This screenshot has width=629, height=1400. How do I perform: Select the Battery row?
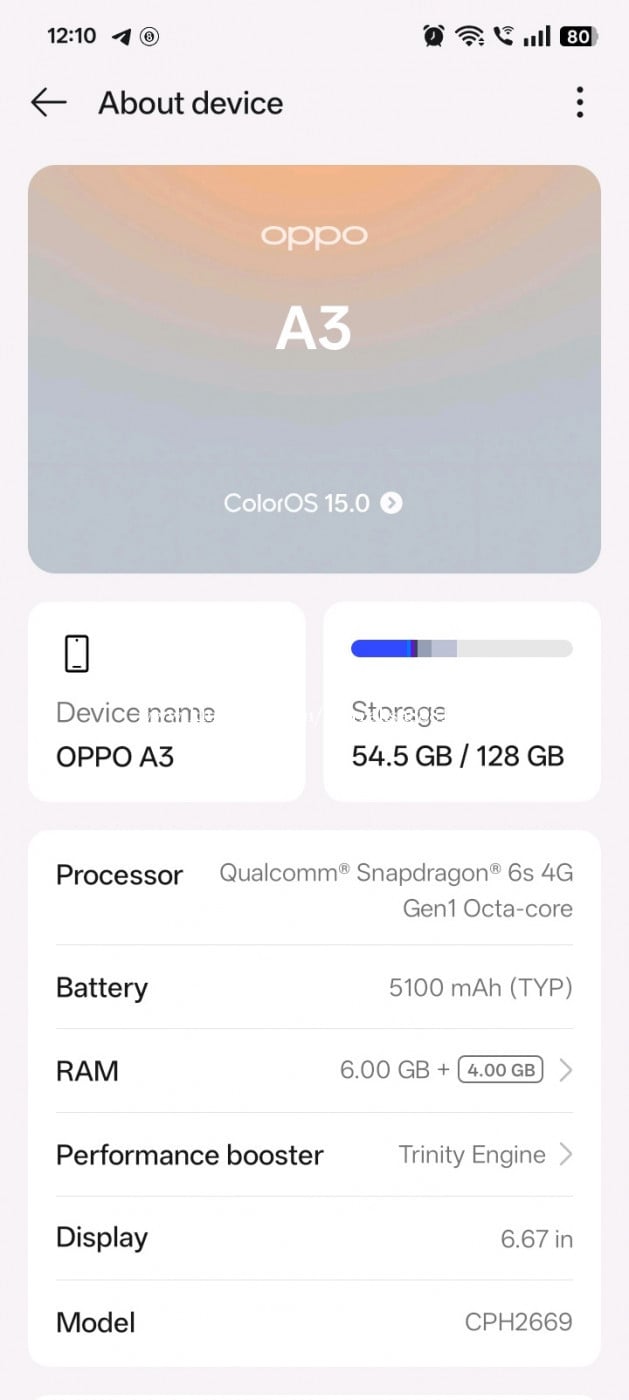click(x=314, y=988)
